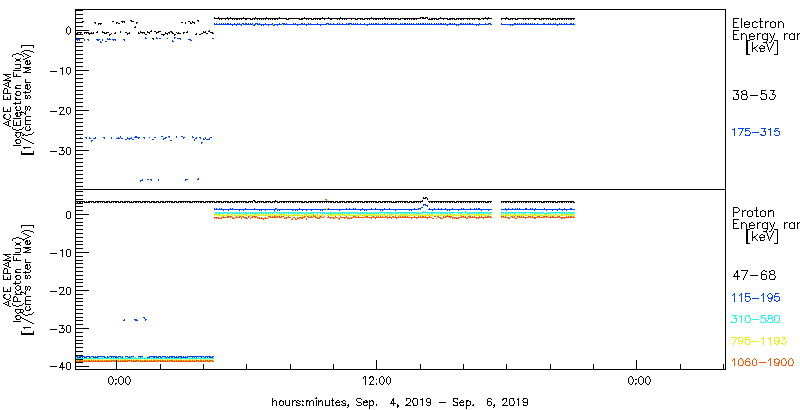Click the 'Electron' legend heading
Image resolution: width=800 pixels, height=410 pixels.
(758, 23)
